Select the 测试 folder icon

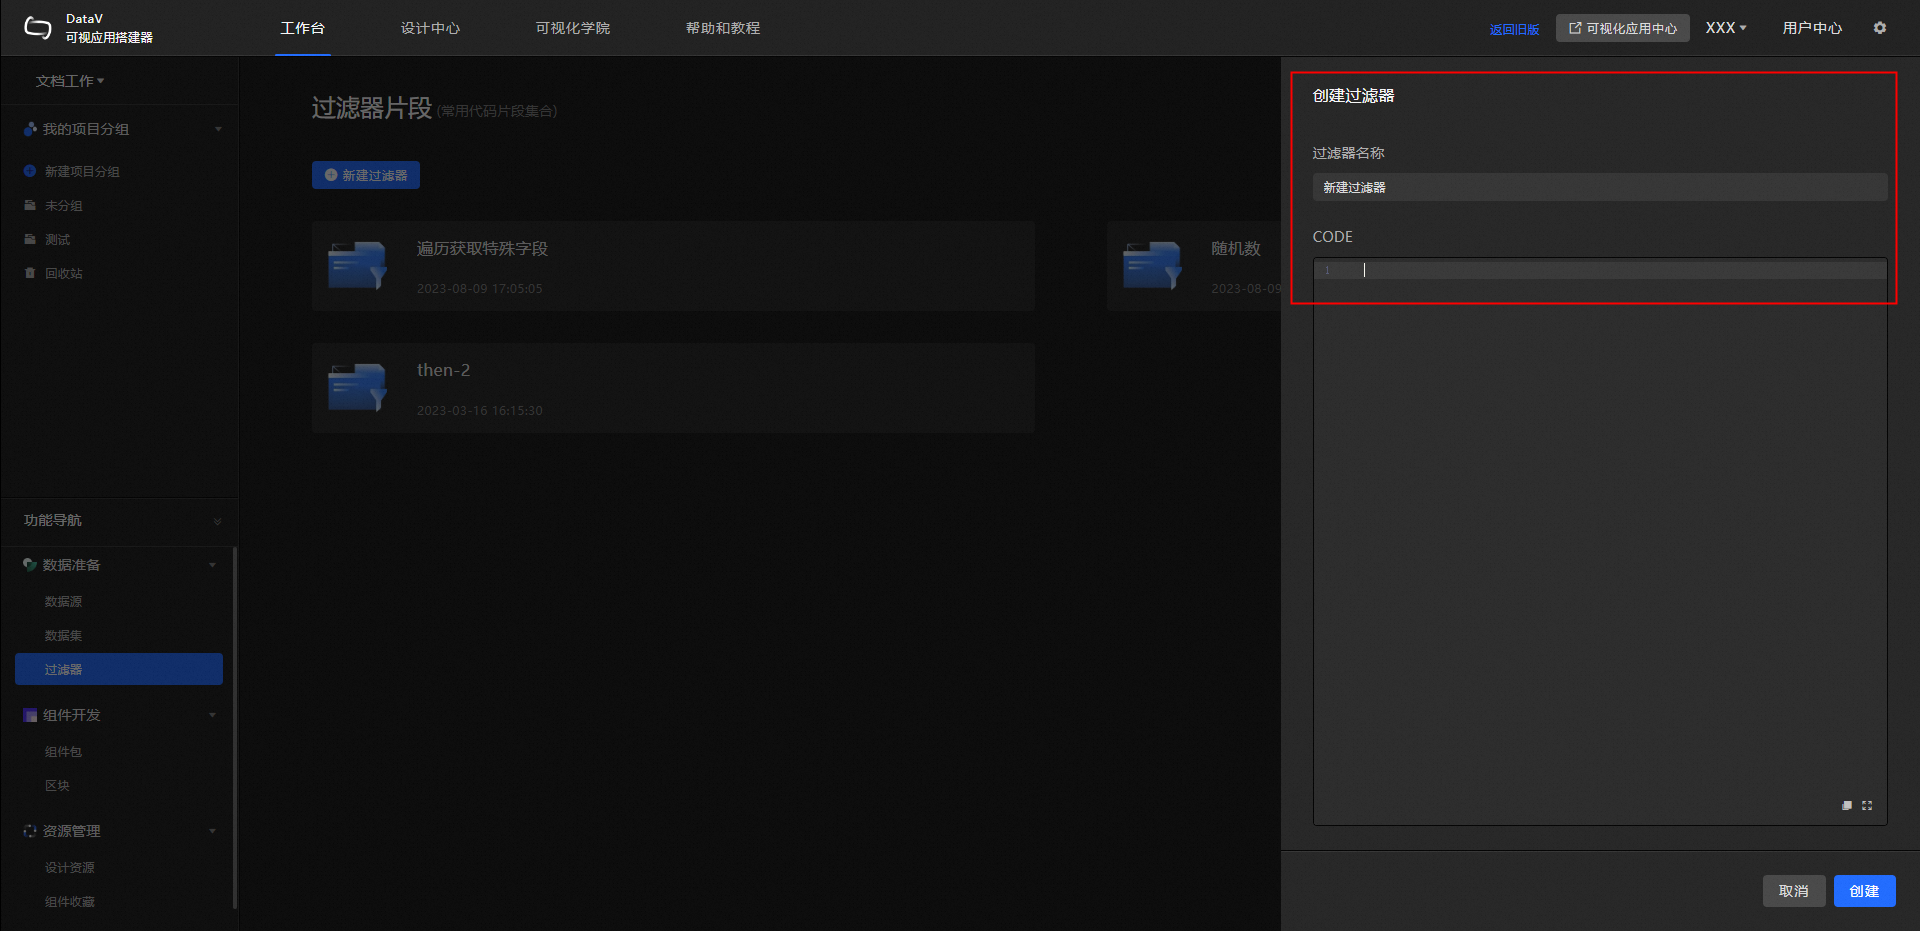tap(30, 239)
